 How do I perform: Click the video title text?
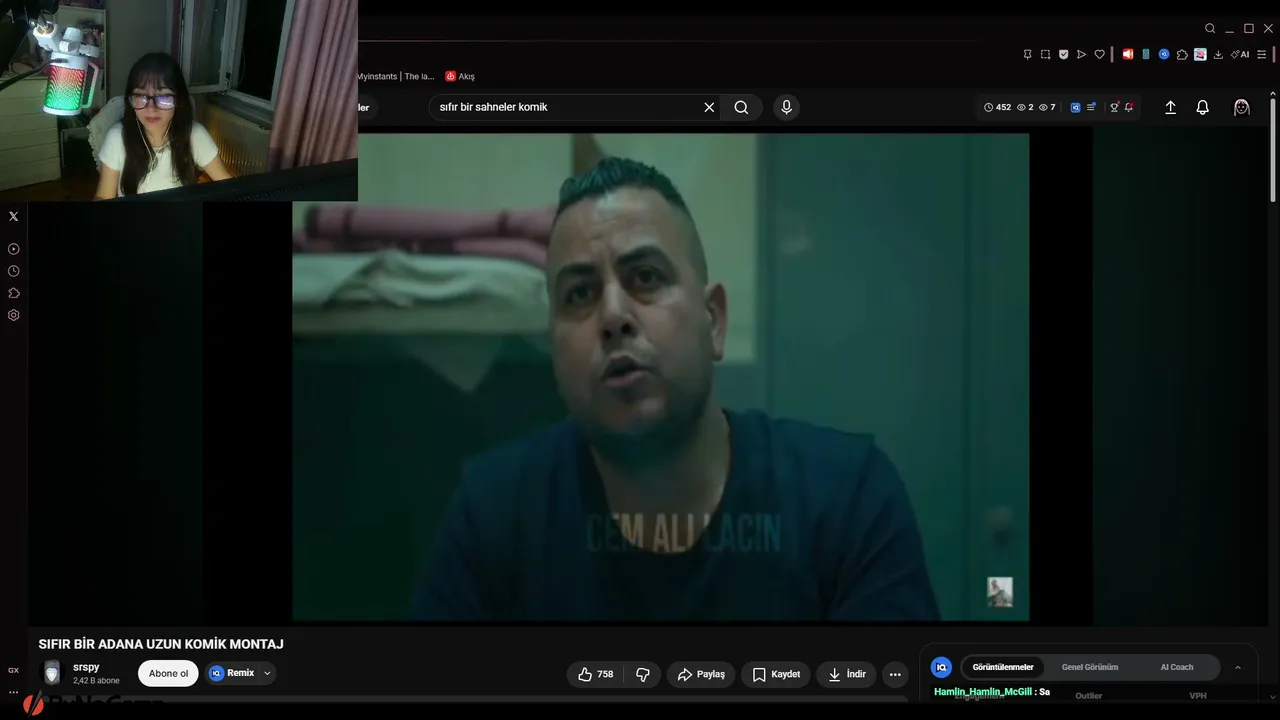(161, 644)
